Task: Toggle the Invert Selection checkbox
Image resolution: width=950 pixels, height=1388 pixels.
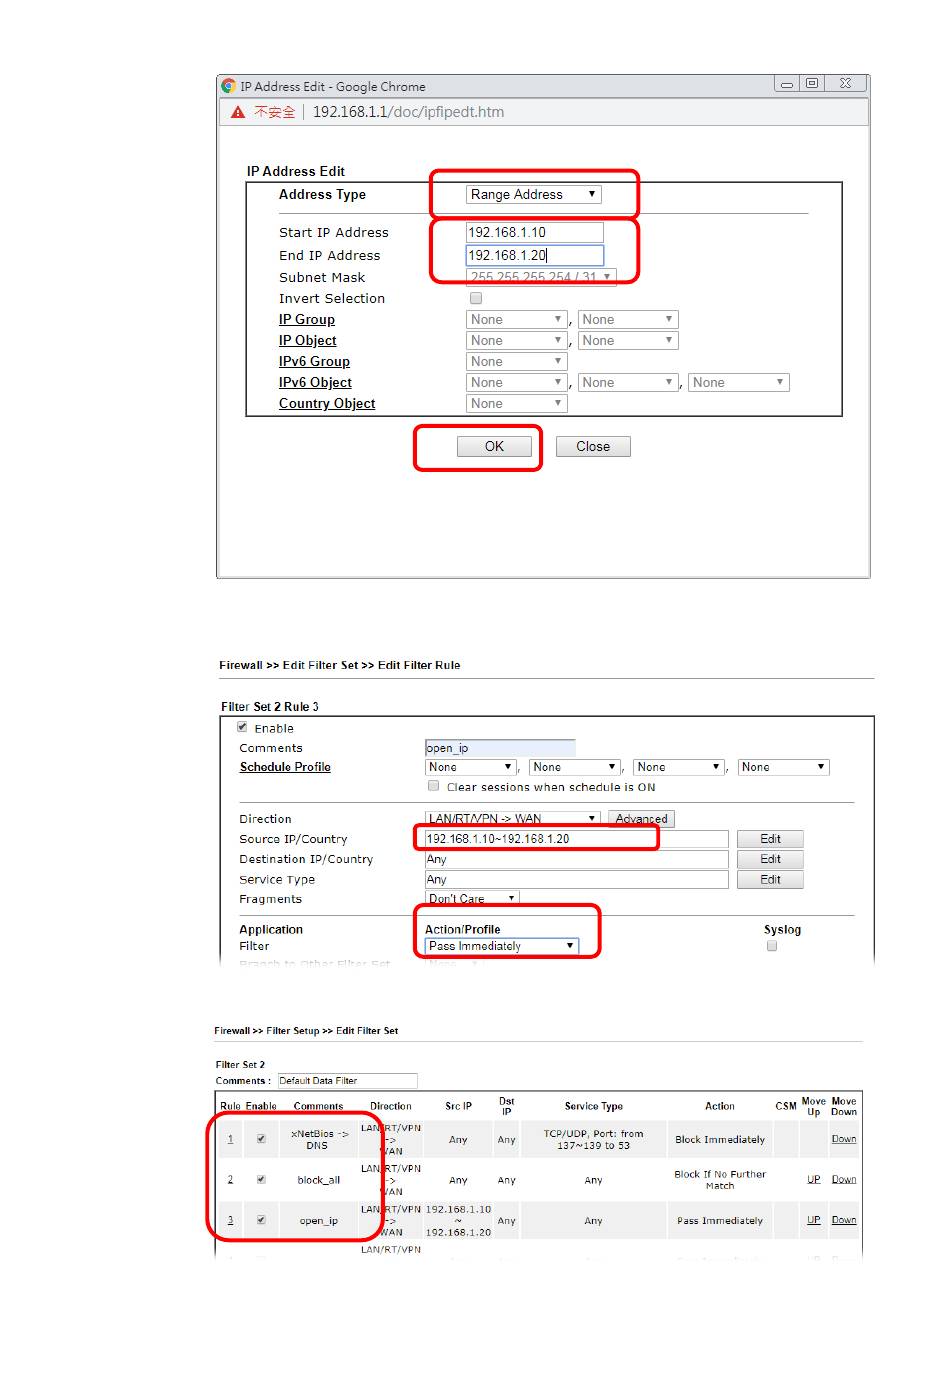Action: (476, 298)
